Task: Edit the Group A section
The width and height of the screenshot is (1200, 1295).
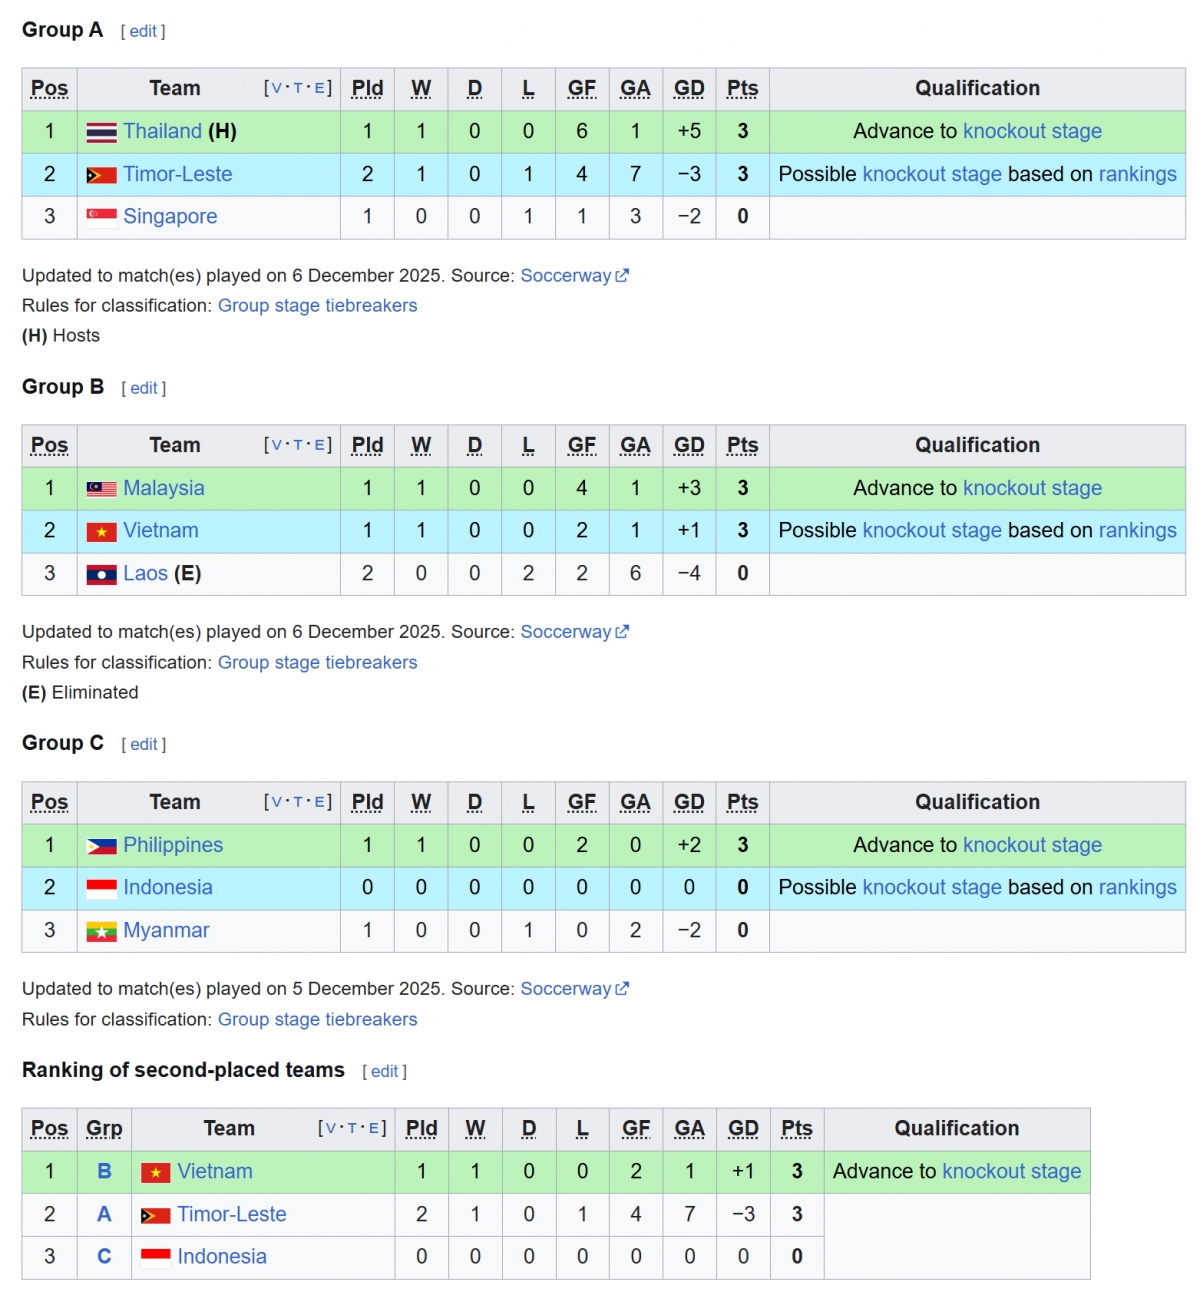Action: tap(143, 31)
